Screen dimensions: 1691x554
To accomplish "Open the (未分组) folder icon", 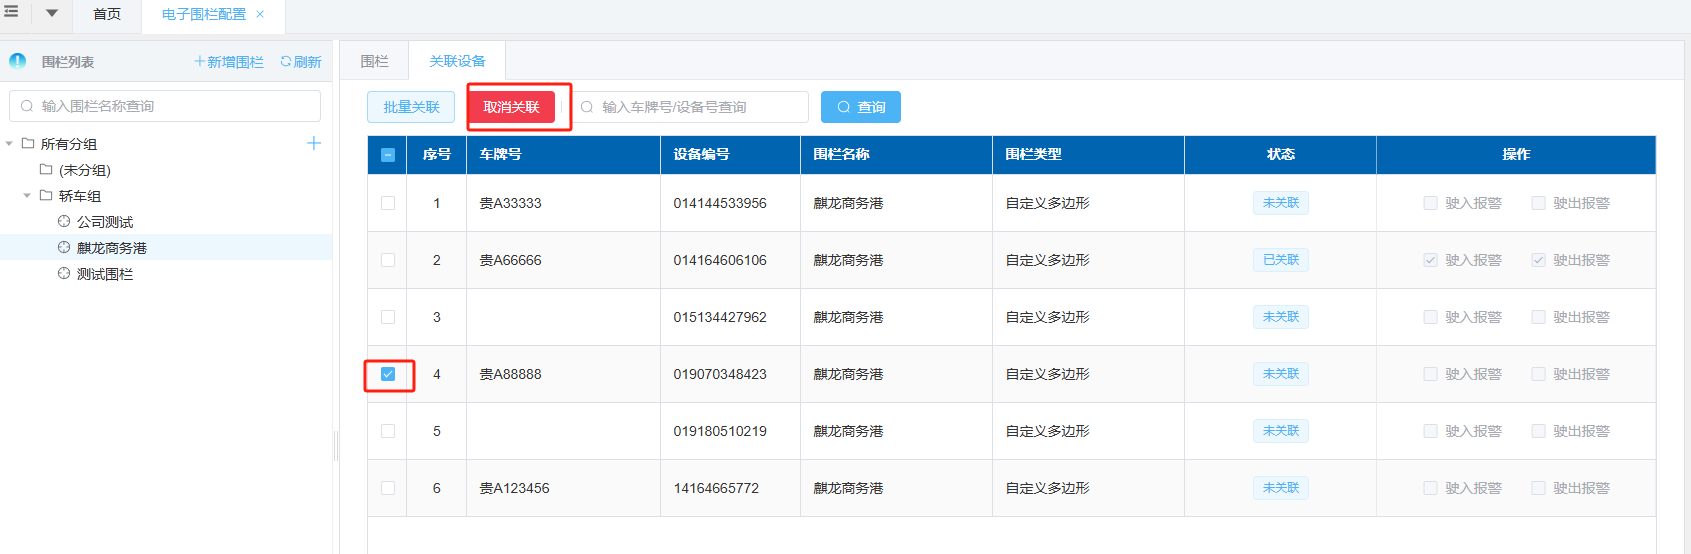I will coord(46,170).
